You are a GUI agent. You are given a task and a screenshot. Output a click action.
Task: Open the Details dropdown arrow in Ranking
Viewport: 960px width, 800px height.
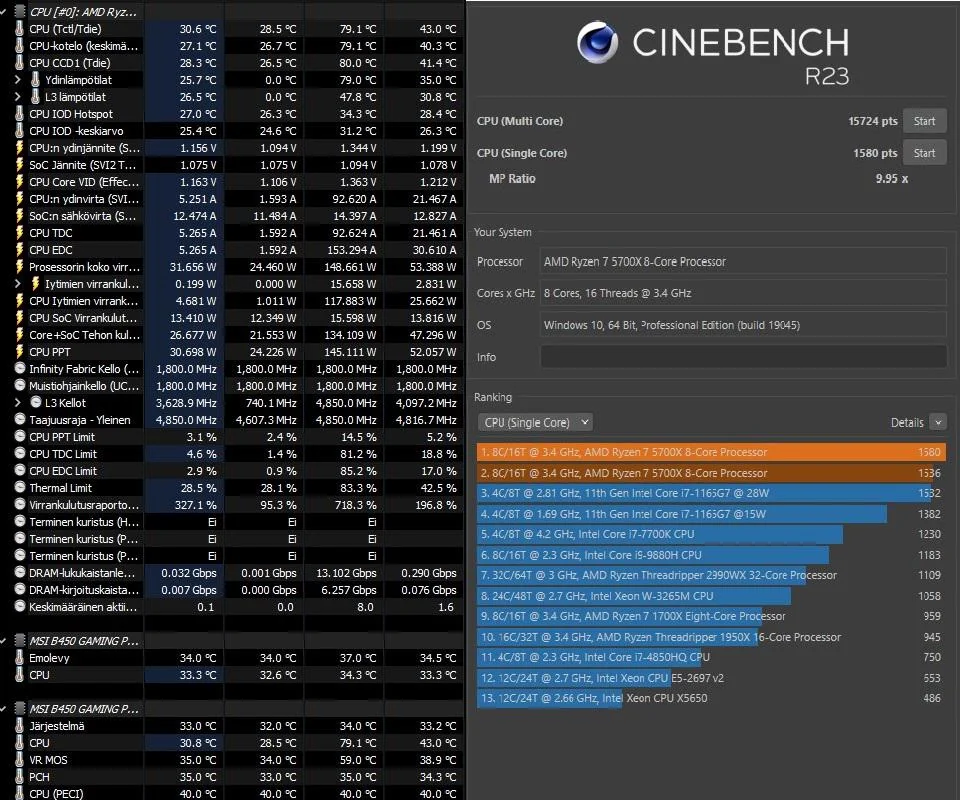937,422
